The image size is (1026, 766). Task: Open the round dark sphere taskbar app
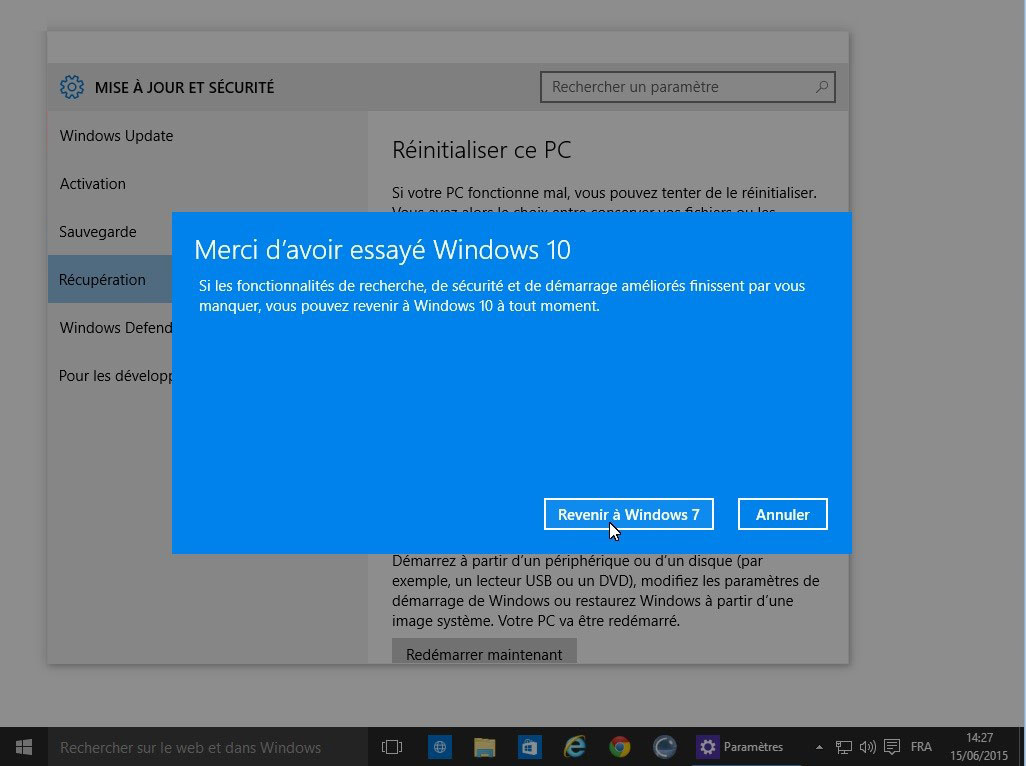pos(665,746)
